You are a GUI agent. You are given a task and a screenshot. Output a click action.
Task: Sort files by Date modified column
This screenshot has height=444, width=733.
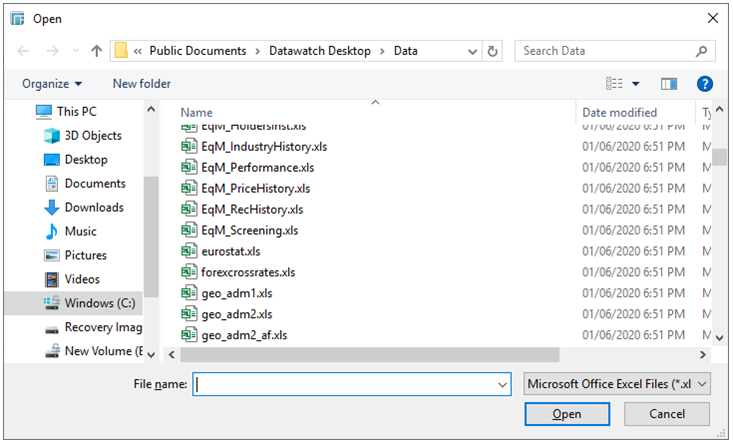point(620,113)
